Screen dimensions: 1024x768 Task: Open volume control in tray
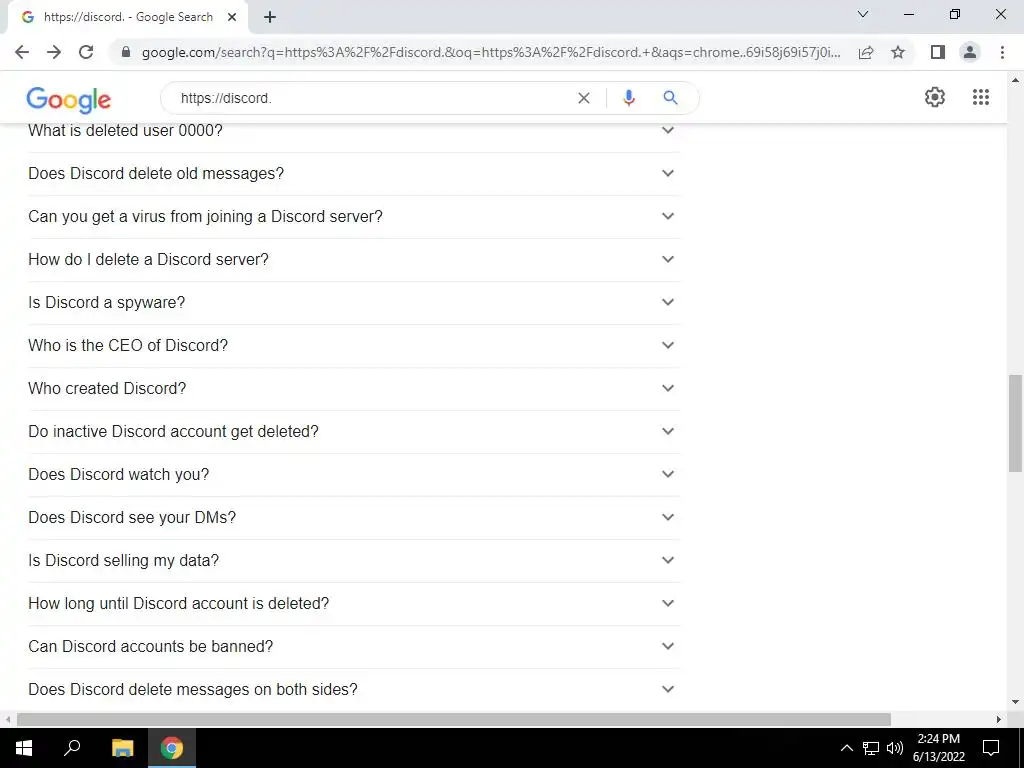point(895,748)
